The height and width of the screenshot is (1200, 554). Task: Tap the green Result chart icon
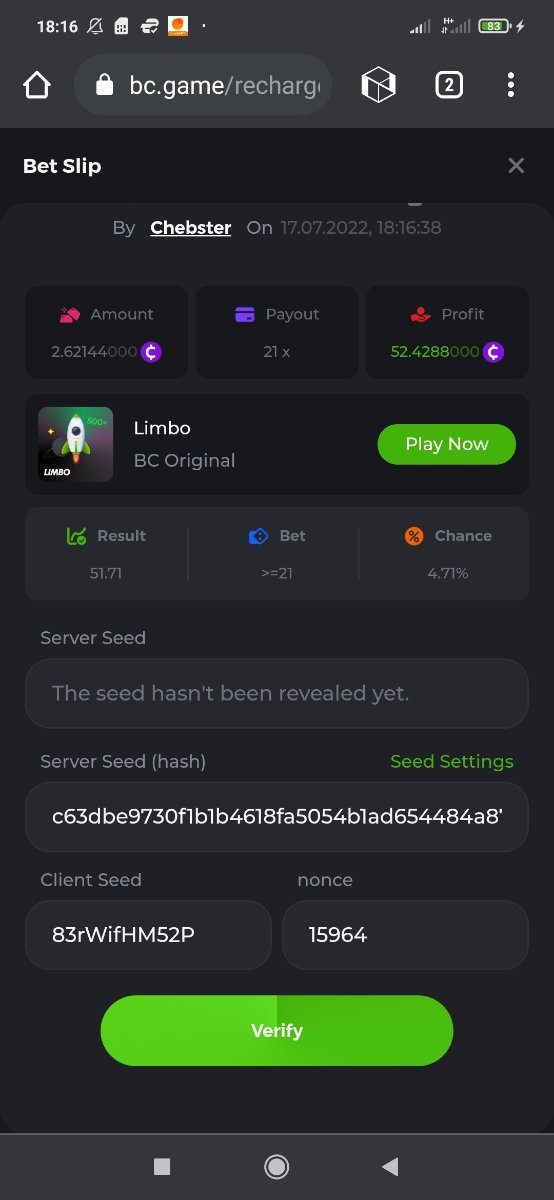[x=76, y=536]
